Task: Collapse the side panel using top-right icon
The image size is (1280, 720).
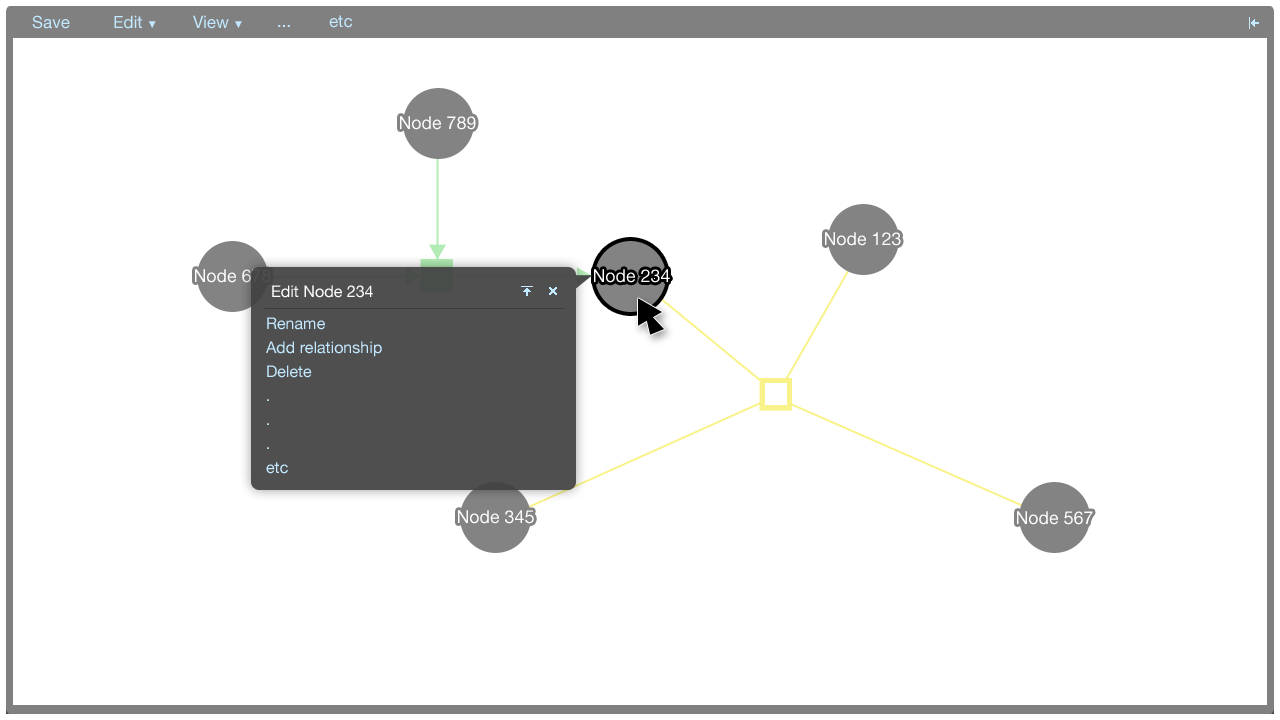Action: tap(1254, 23)
